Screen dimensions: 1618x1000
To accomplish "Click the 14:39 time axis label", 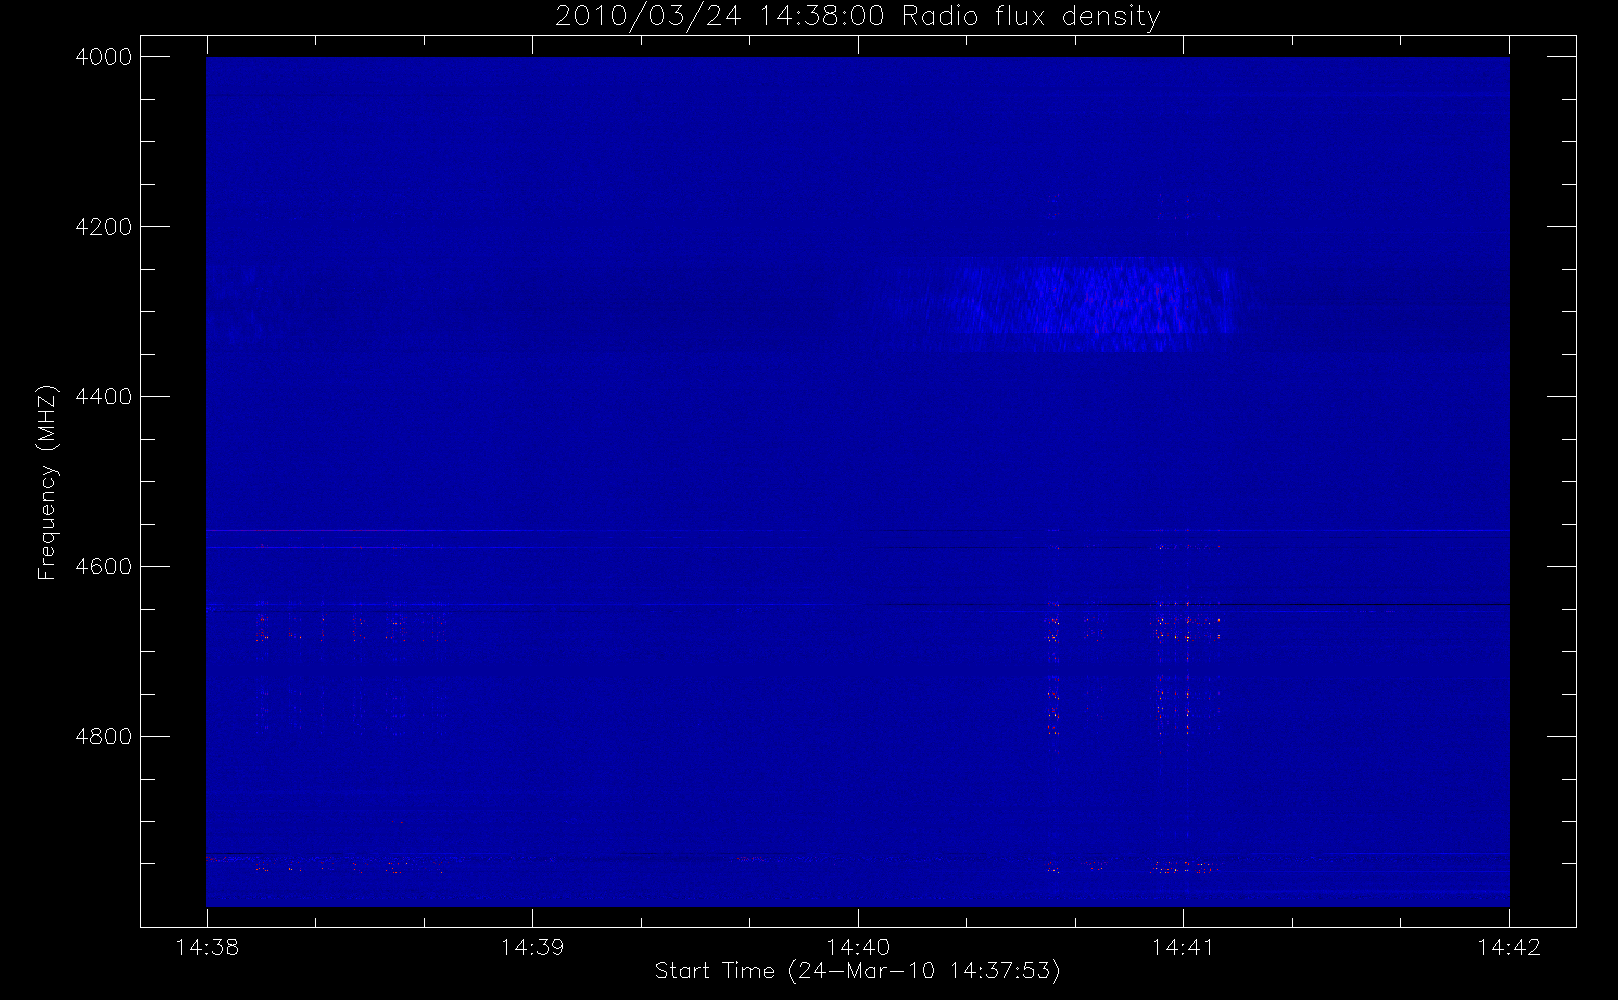I will (x=532, y=947).
